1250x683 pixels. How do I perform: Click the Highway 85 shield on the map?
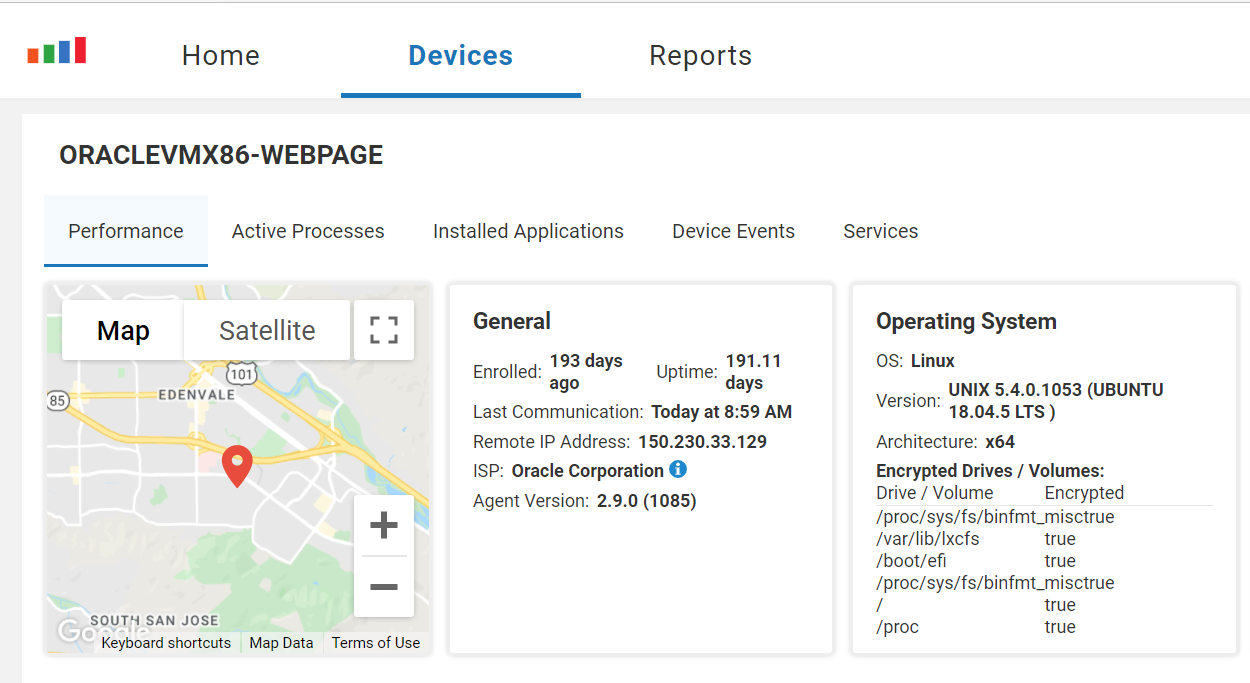57,400
